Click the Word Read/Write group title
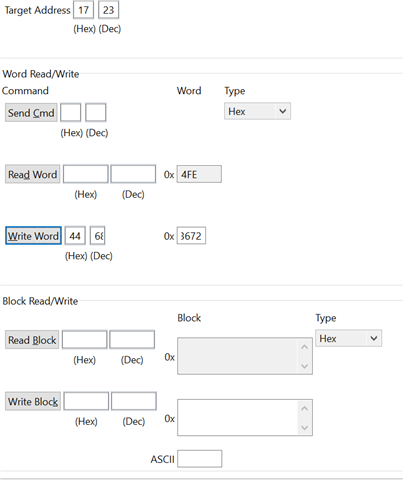The image size is (403, 480). click(41, 74)
